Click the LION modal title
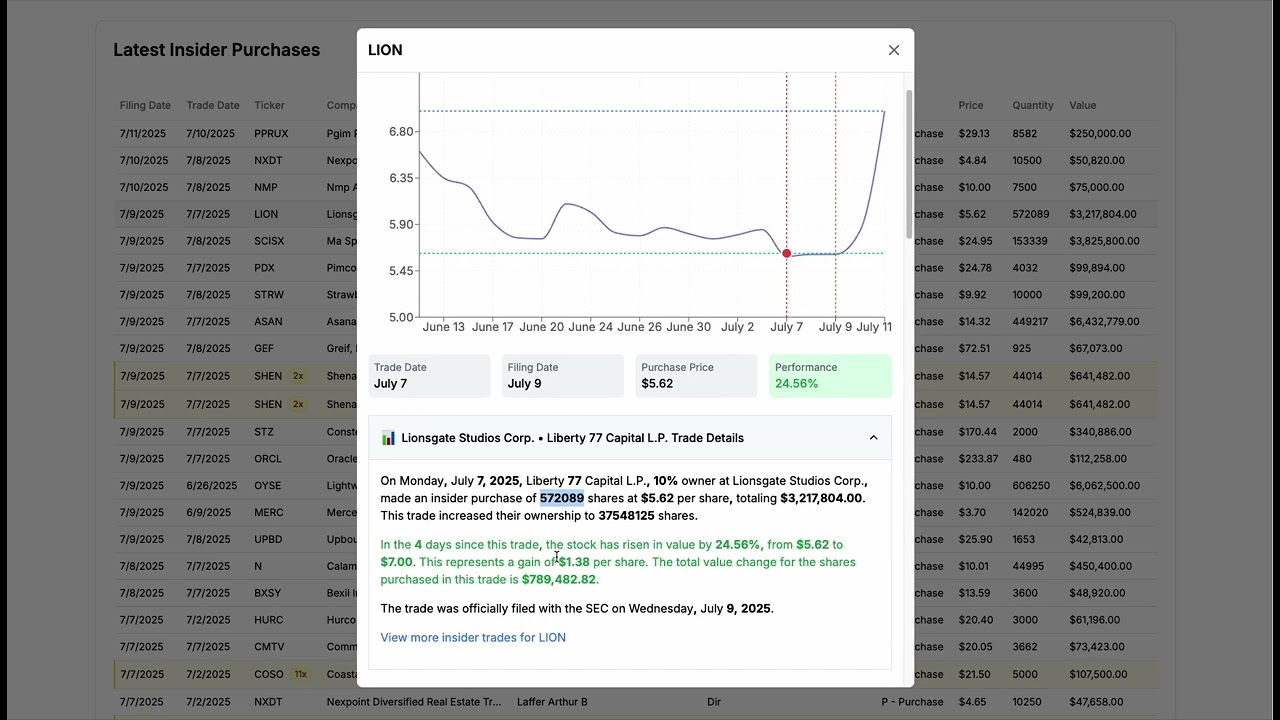The image size is (1280, 720). click(385, 50)
